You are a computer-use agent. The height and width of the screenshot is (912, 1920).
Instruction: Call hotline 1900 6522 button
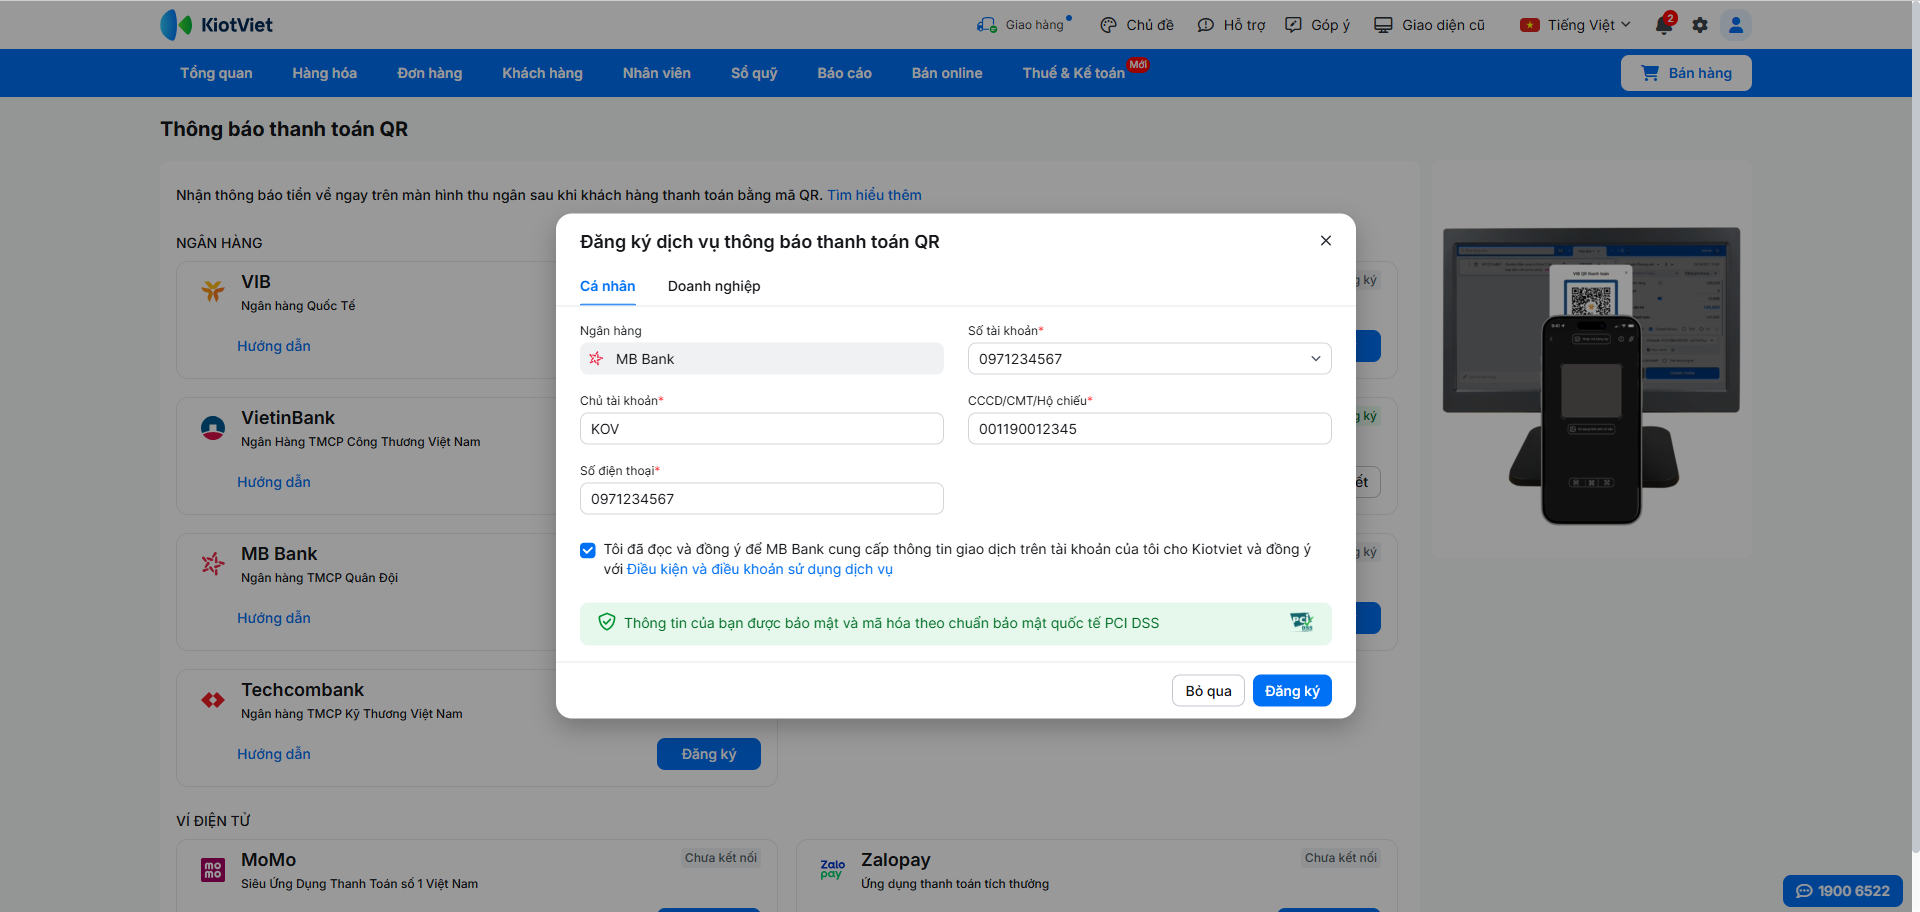click(1843, 891)
